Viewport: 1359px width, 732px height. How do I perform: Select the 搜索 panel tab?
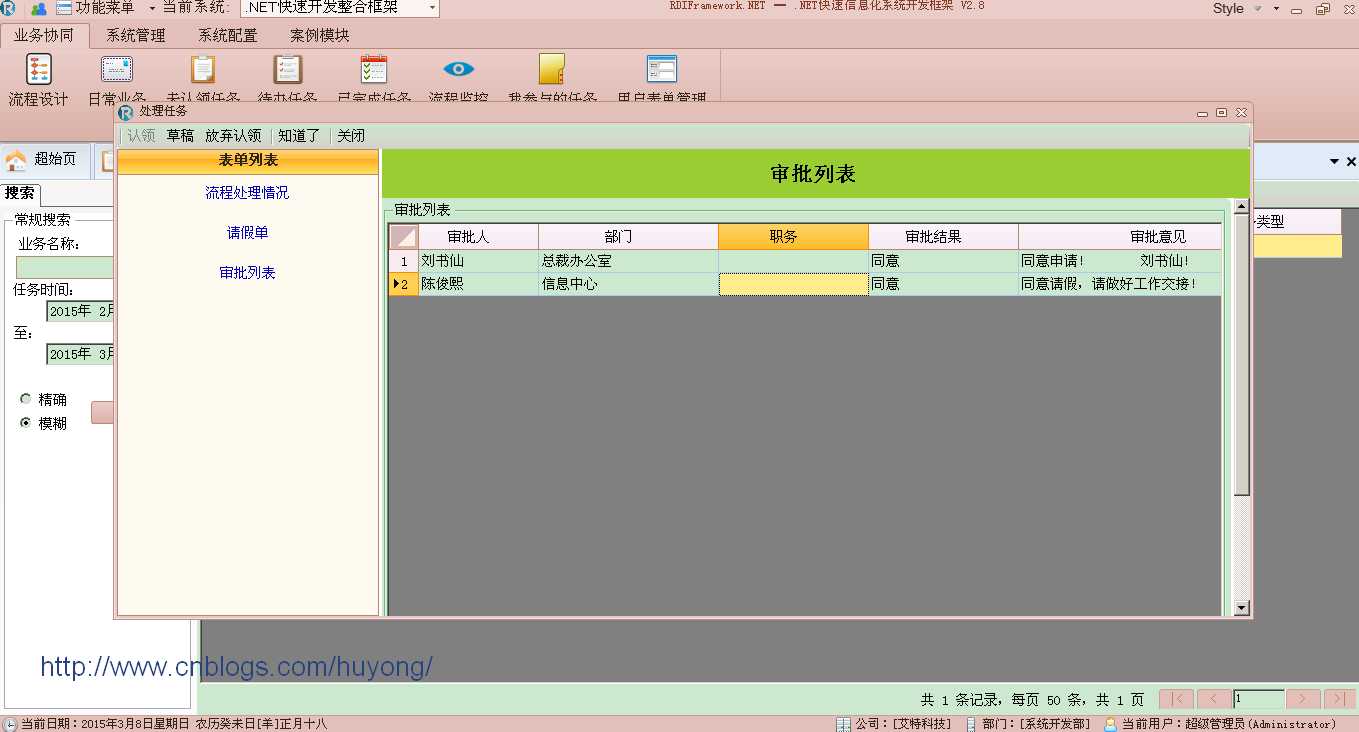point(19,193)
